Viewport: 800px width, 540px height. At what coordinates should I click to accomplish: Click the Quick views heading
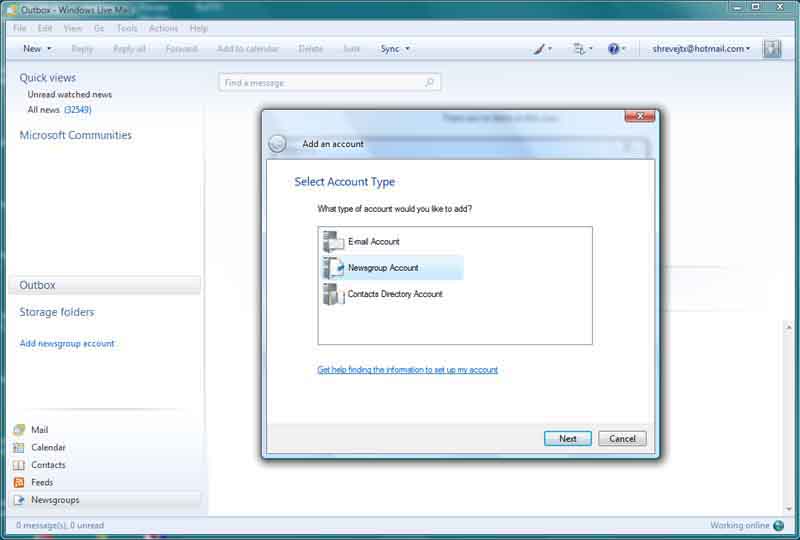47,78
